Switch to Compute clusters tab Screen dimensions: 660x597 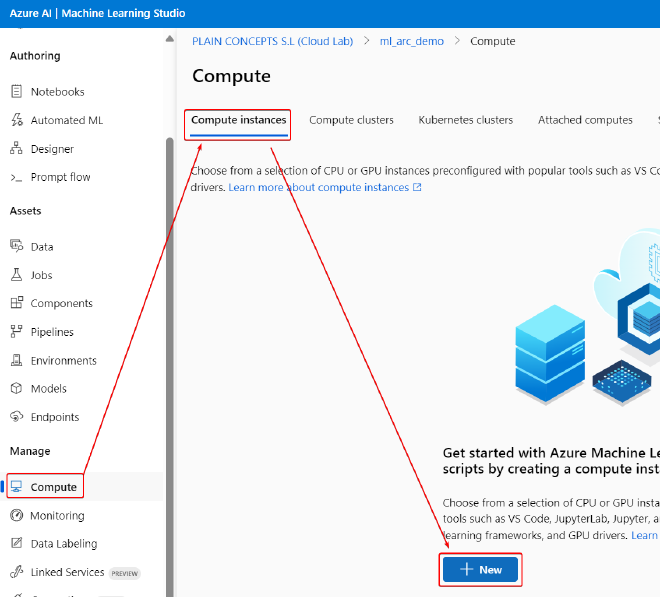[x=351, y=120]
